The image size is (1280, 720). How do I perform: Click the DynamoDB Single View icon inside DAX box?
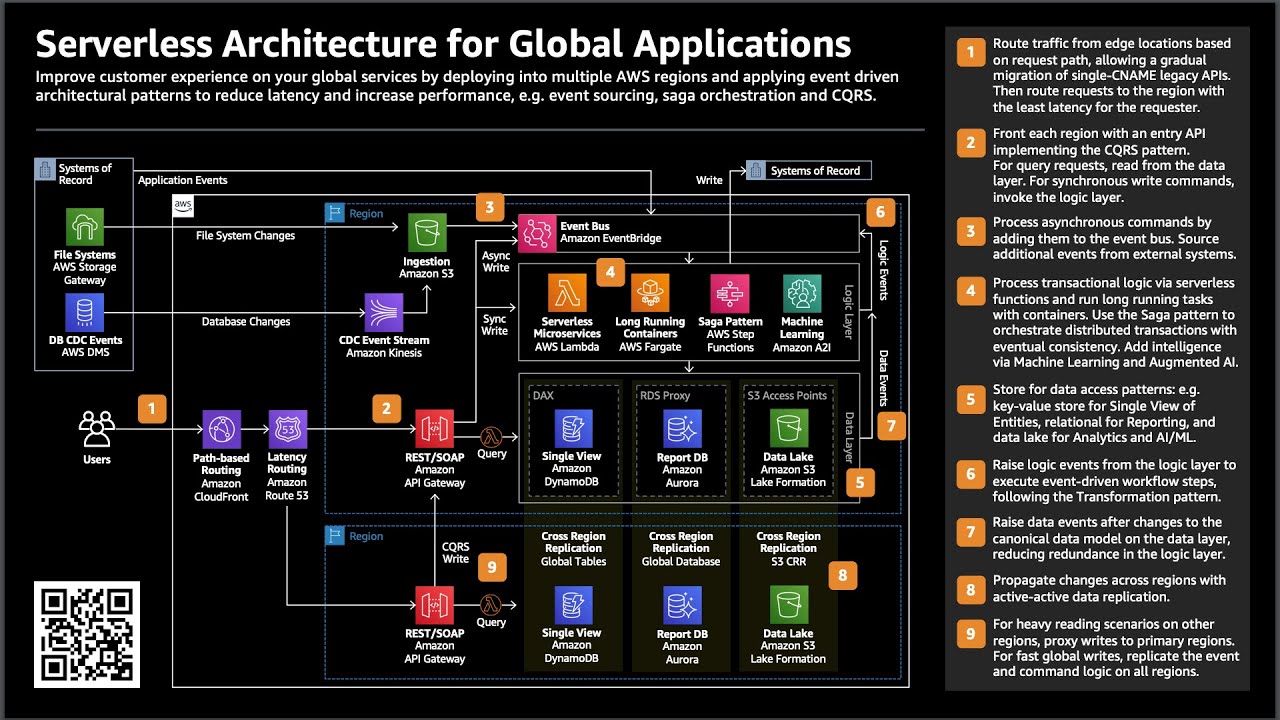[x=573, y=429]
